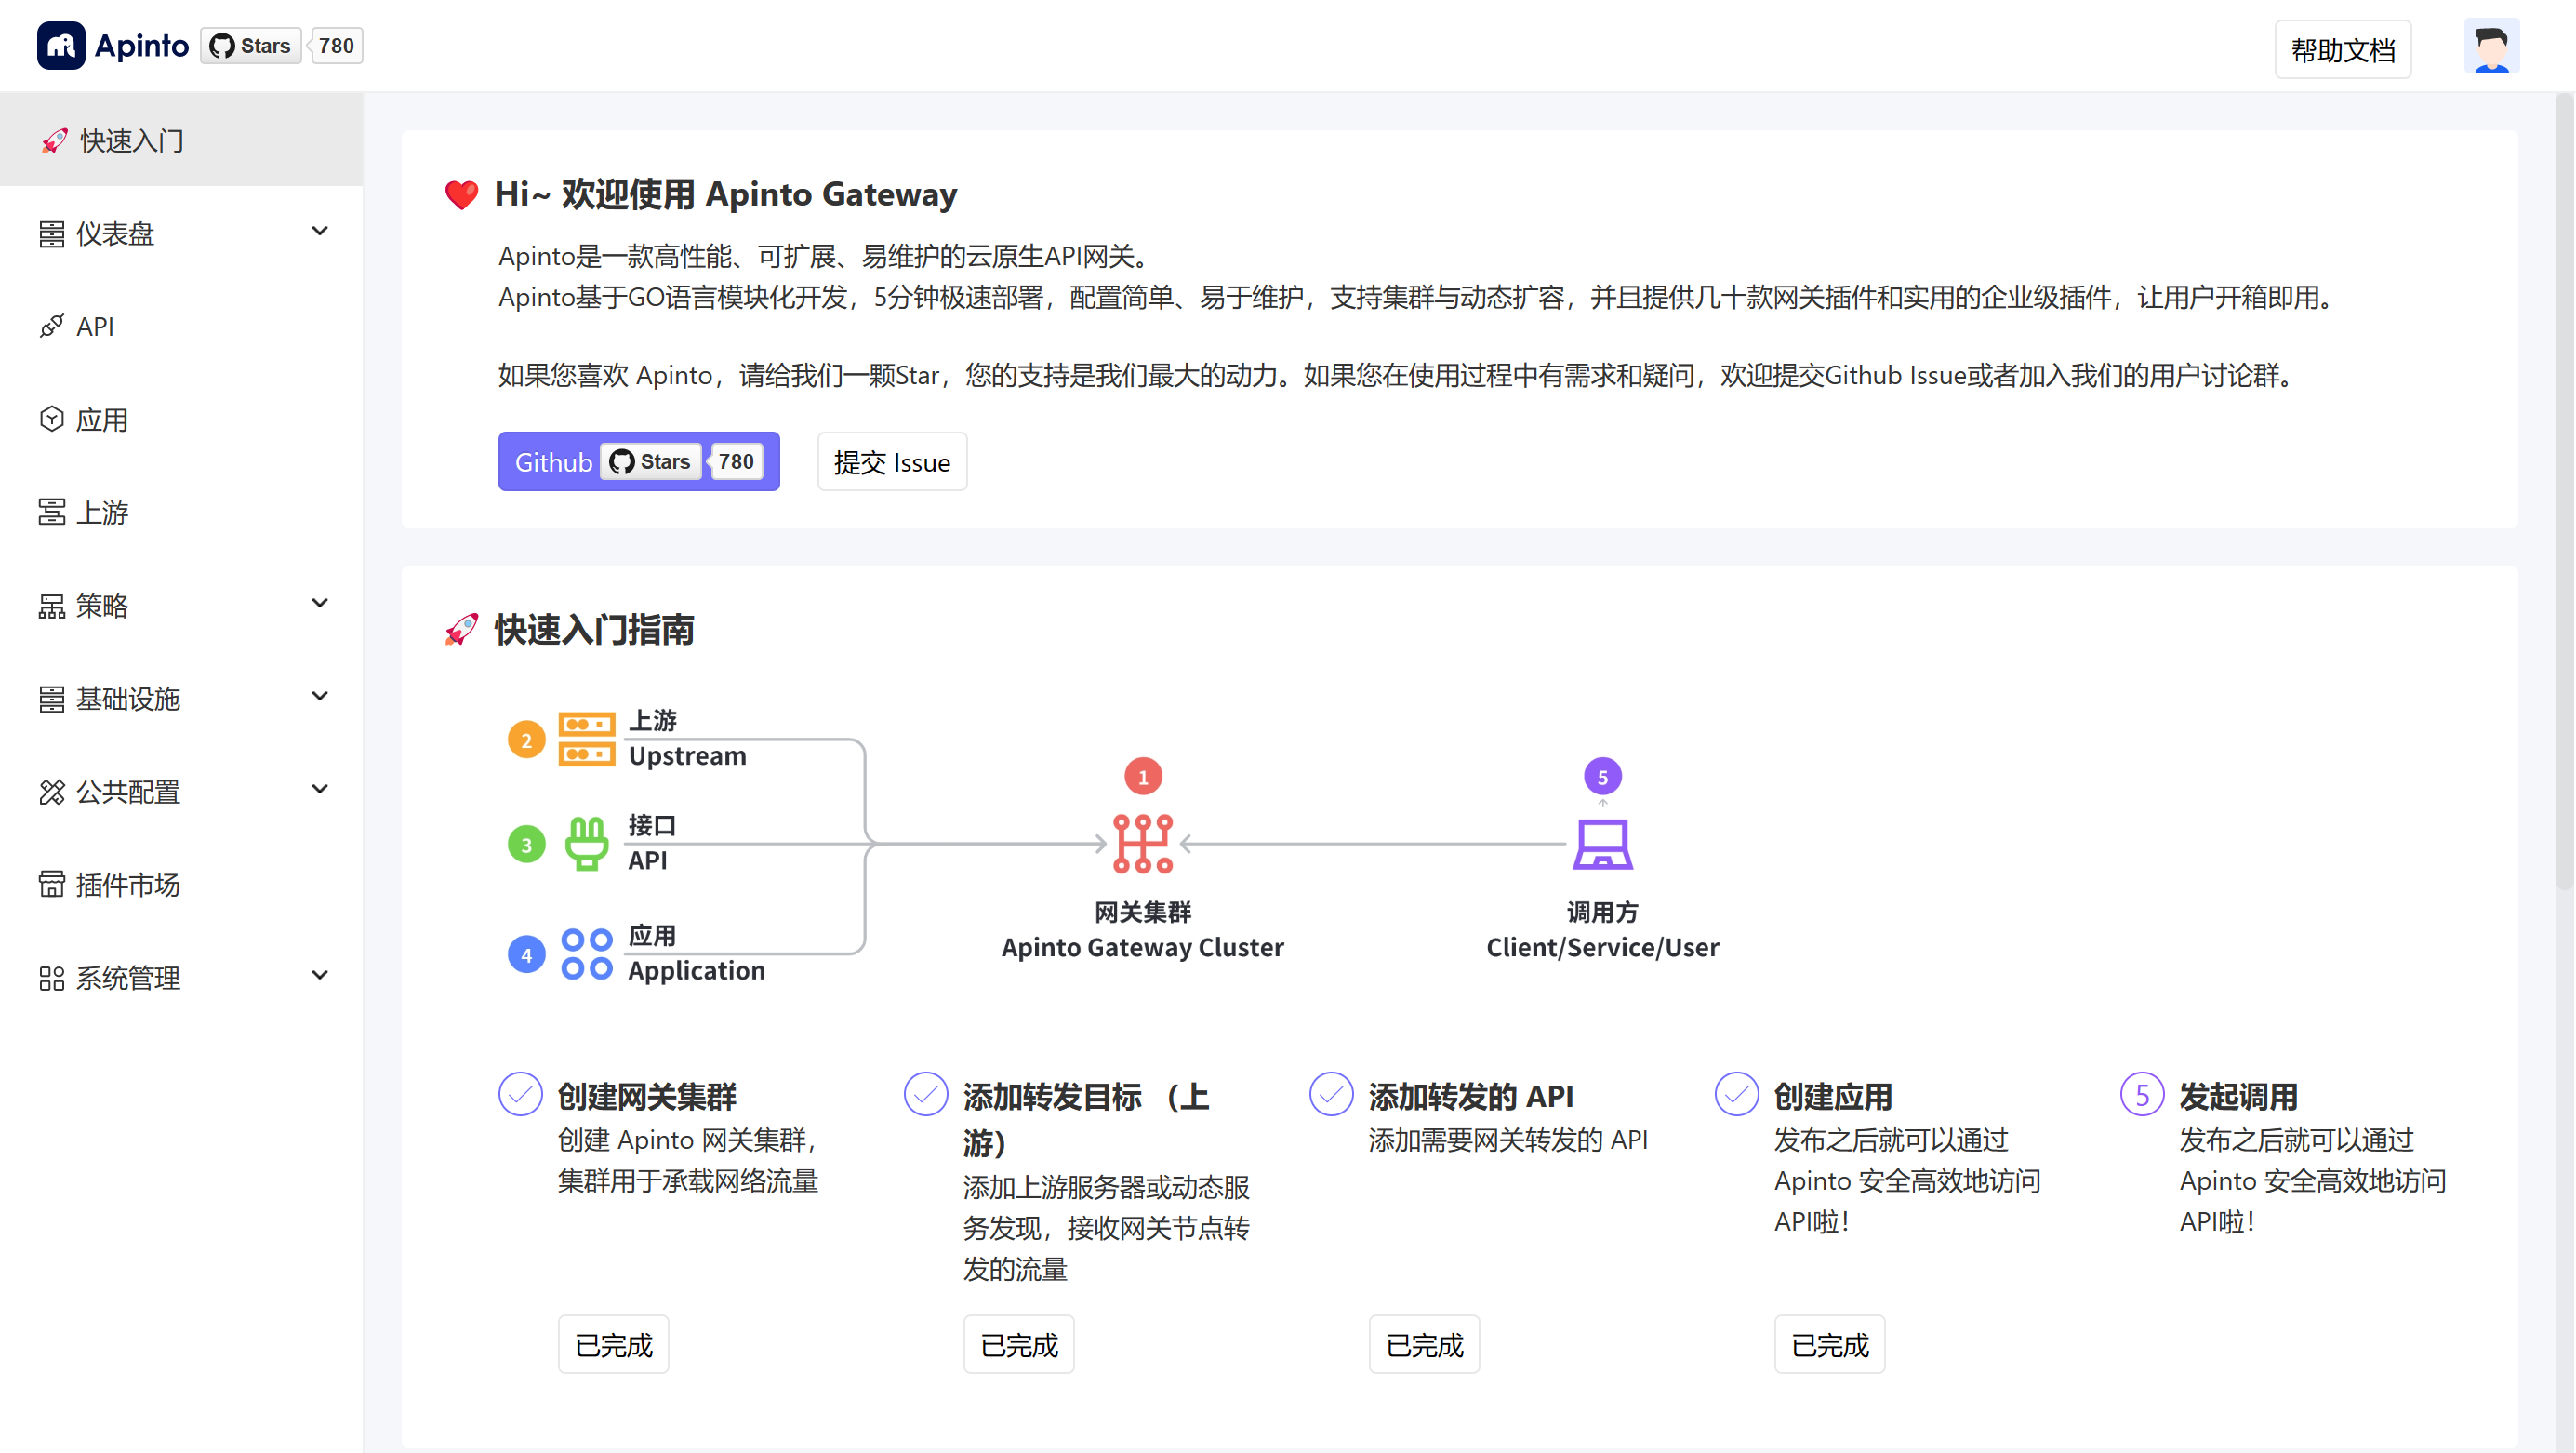Click the purple client laptop icon in diagram
Screen dimensions: 2576x1453
pyautogui.click(x=1602, y=845)
